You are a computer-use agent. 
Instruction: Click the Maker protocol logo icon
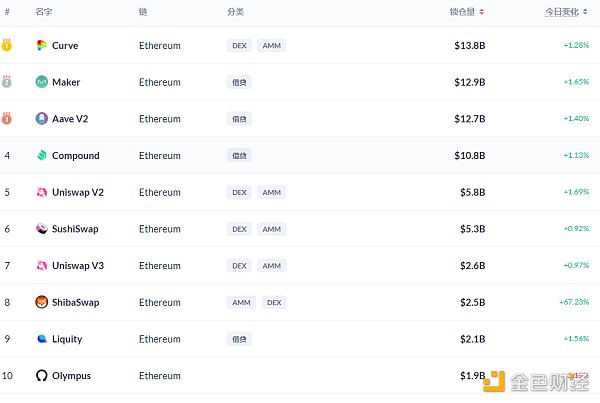pos(41,82)
